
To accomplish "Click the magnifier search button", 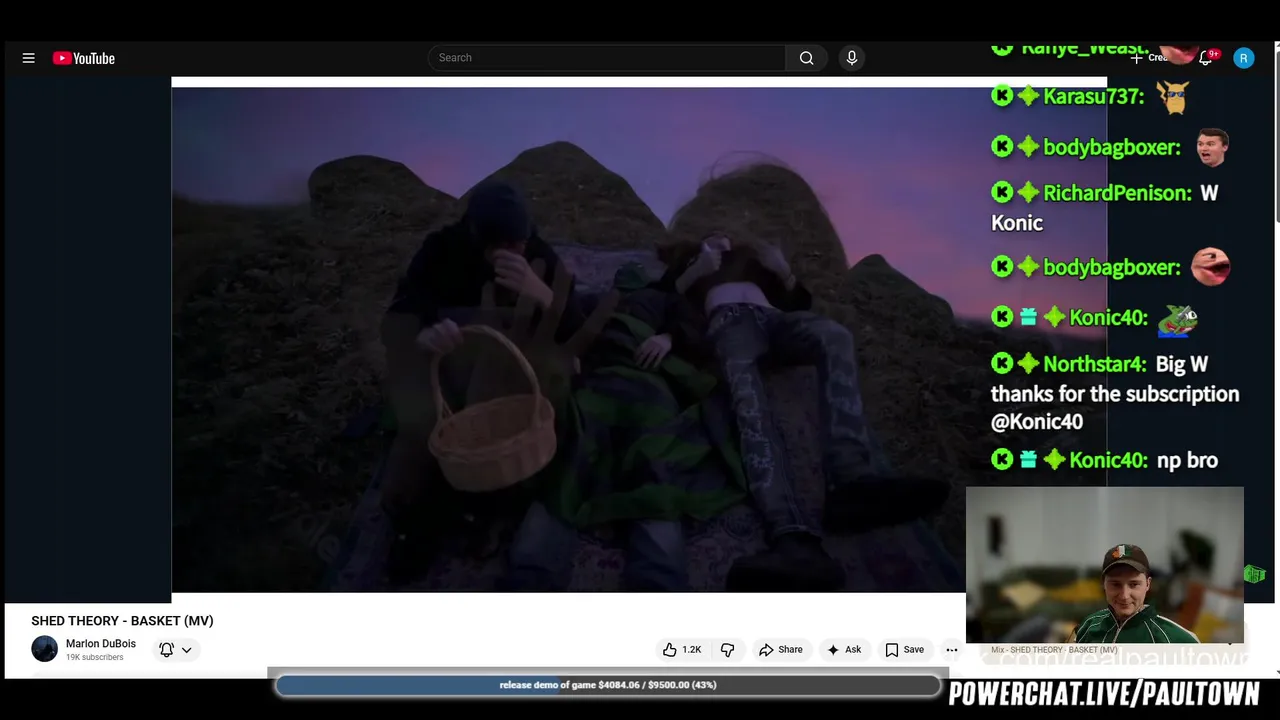I will 806,58.
